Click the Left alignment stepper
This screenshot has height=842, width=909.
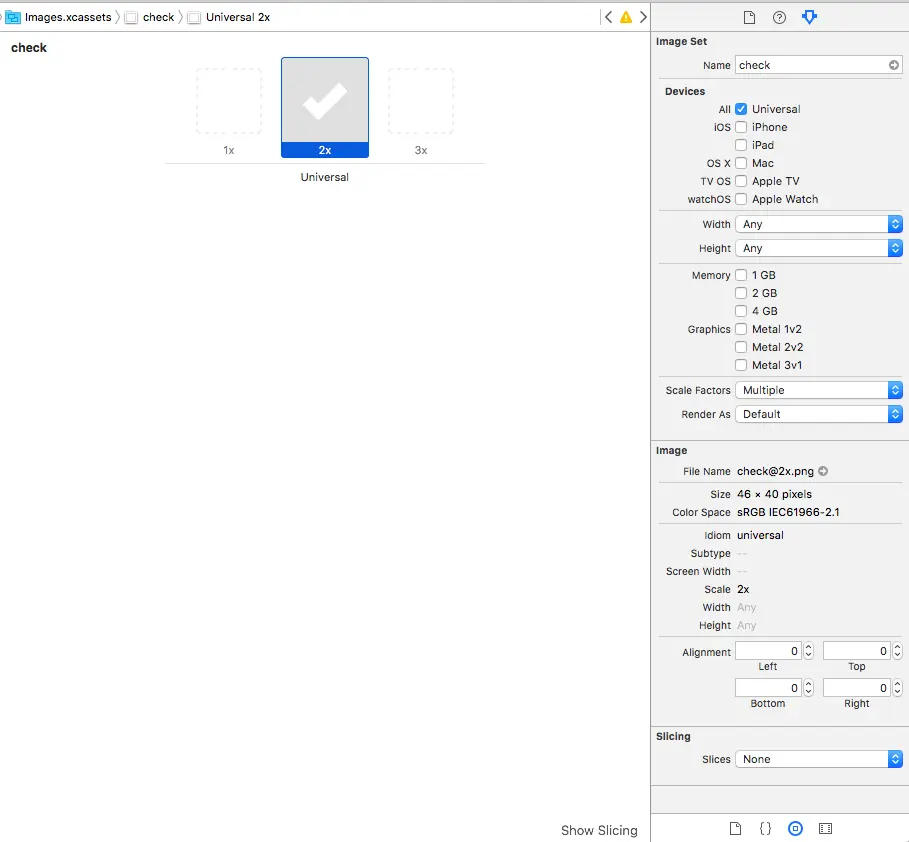point(809,651)
